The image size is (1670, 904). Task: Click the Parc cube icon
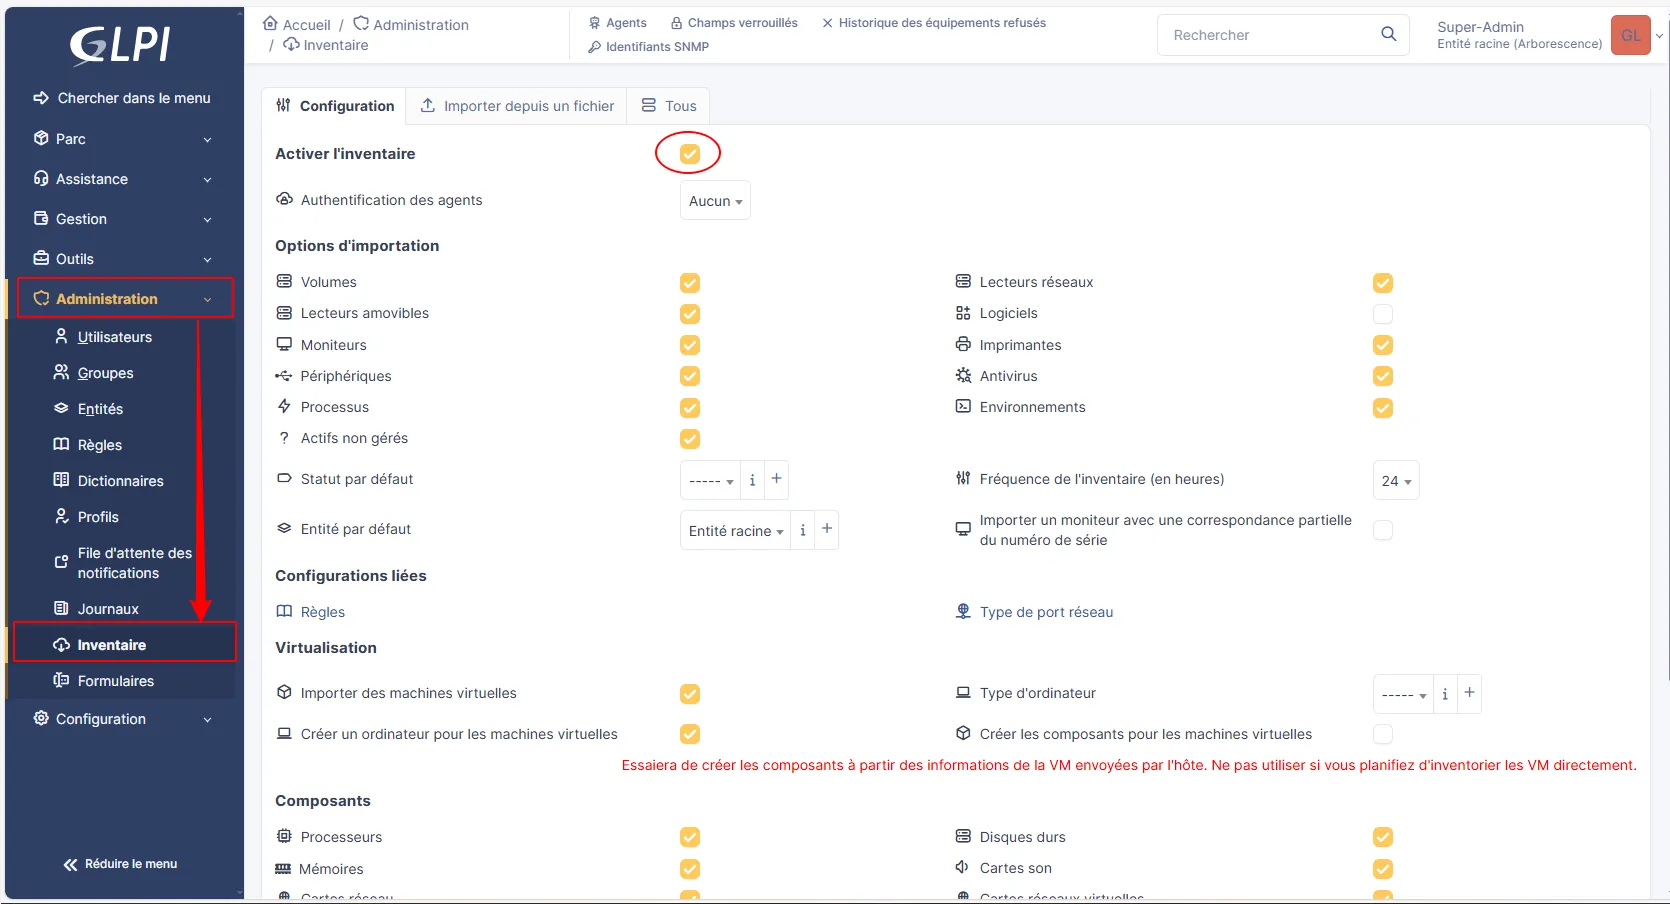click(x=41, y=138)
